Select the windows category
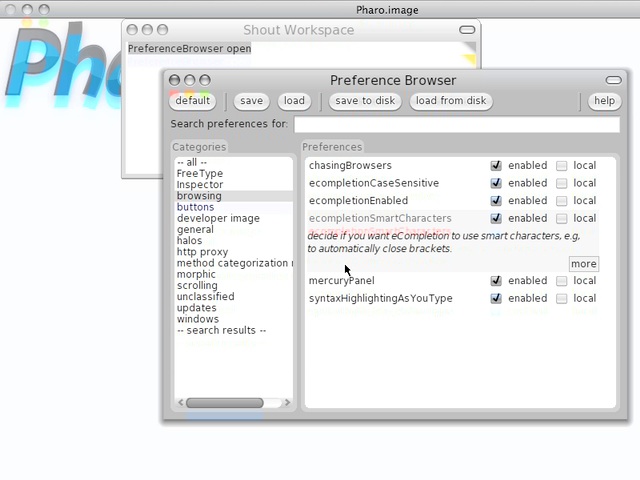 click(233, 319)
